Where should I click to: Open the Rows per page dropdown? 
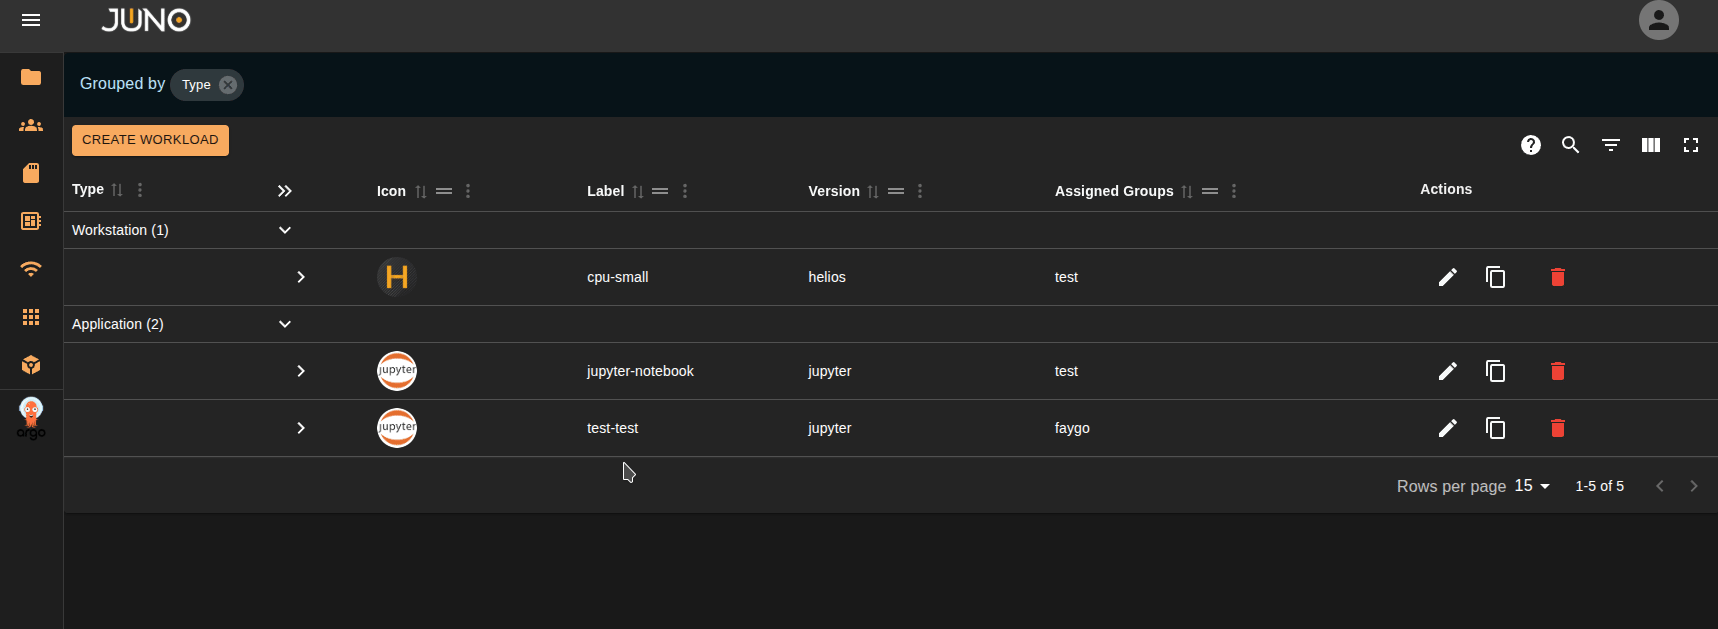click(1531, 486)
